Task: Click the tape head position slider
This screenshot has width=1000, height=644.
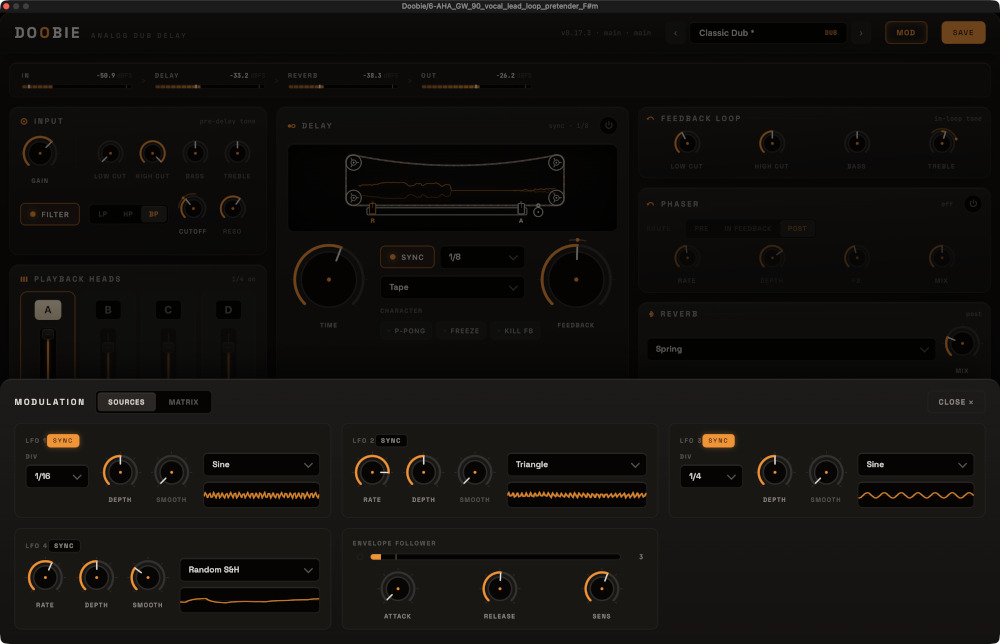Action: click(446, 209)
